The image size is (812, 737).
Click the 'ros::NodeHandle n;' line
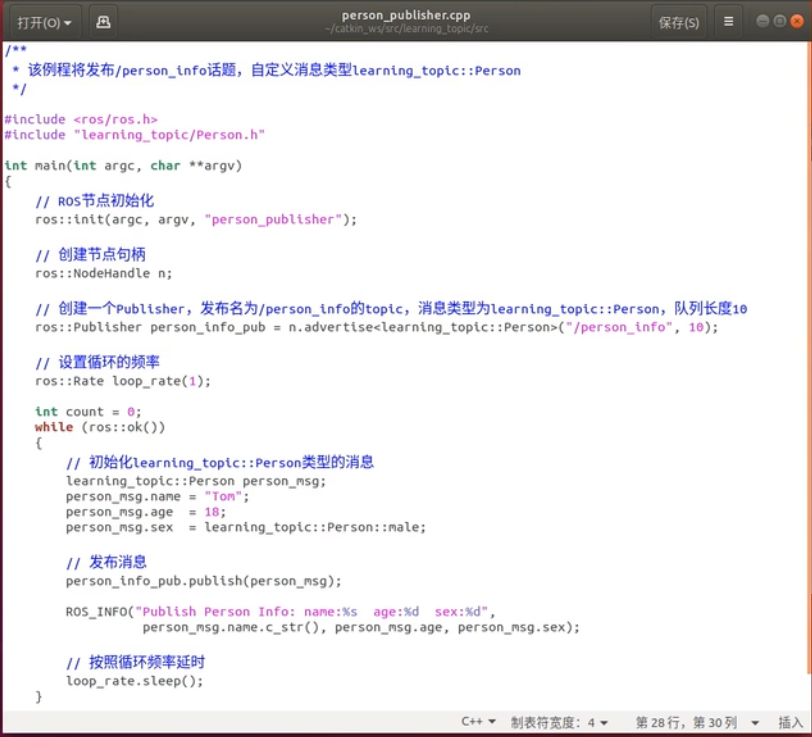(103, 273)
